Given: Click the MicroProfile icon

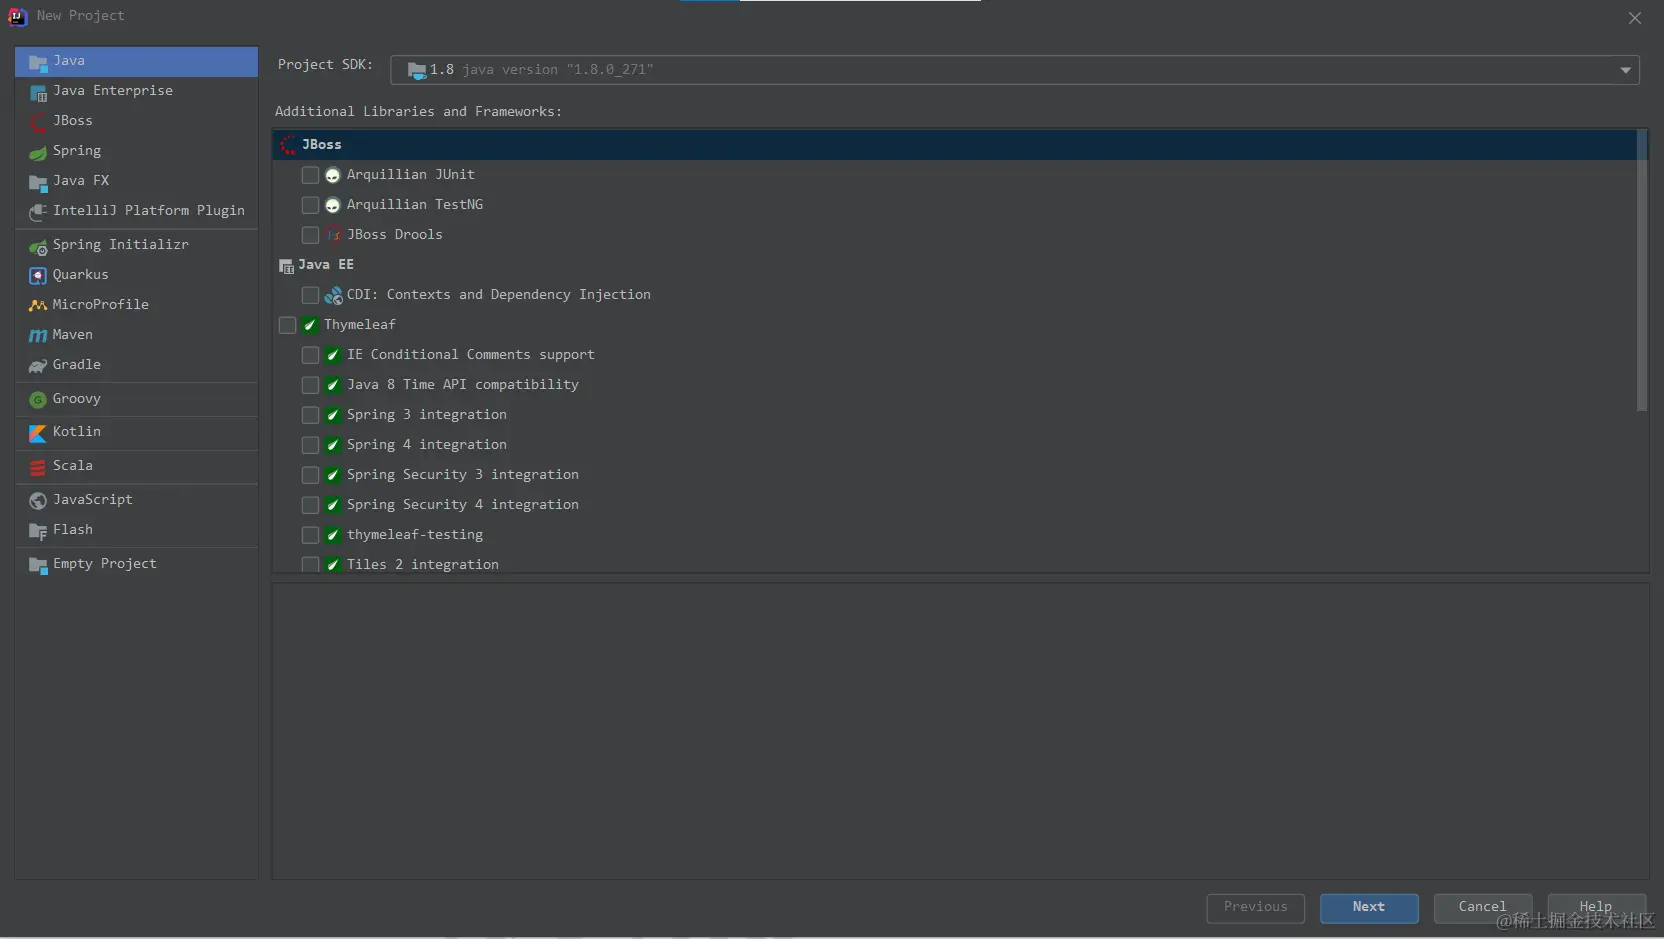Looking at the screenshot, I should pyautogui.click(x=38, y=306).
